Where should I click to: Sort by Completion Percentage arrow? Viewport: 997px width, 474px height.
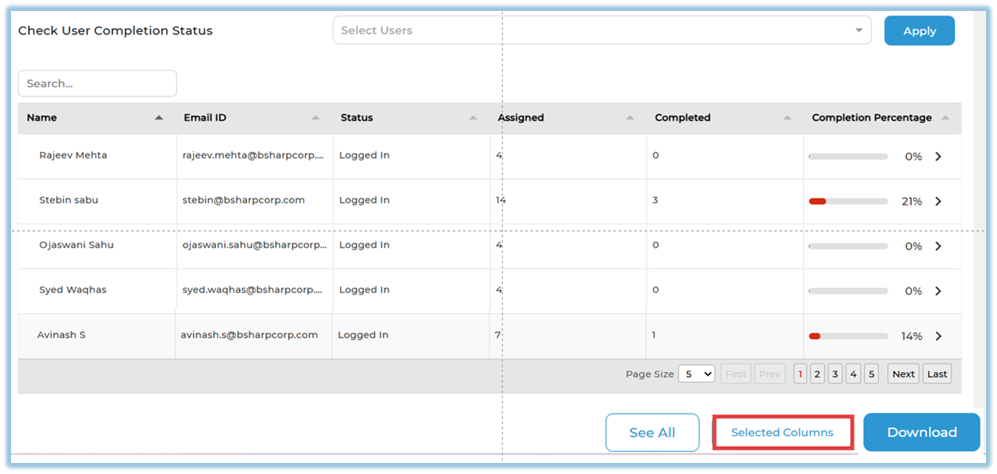coord(945,118)
